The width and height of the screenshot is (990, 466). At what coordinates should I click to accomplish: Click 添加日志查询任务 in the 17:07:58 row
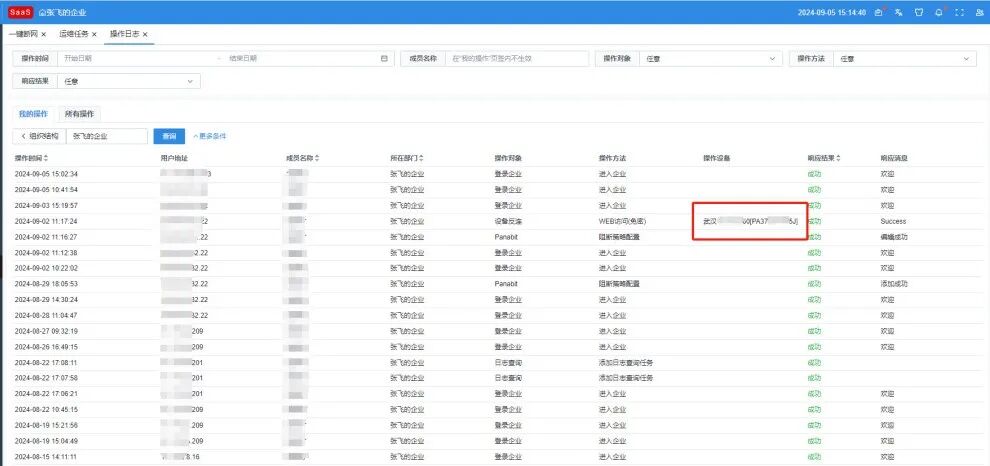point(626,378)
